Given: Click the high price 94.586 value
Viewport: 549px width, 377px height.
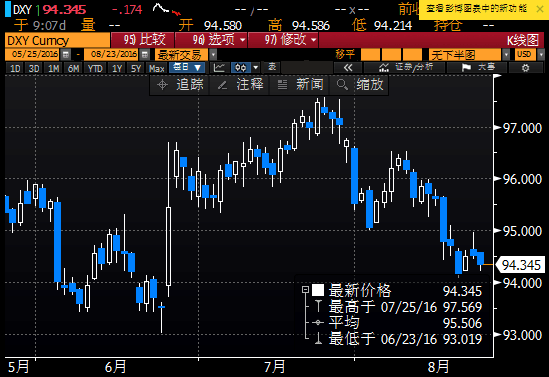Looking at the screenshot, I should [311, 25].
